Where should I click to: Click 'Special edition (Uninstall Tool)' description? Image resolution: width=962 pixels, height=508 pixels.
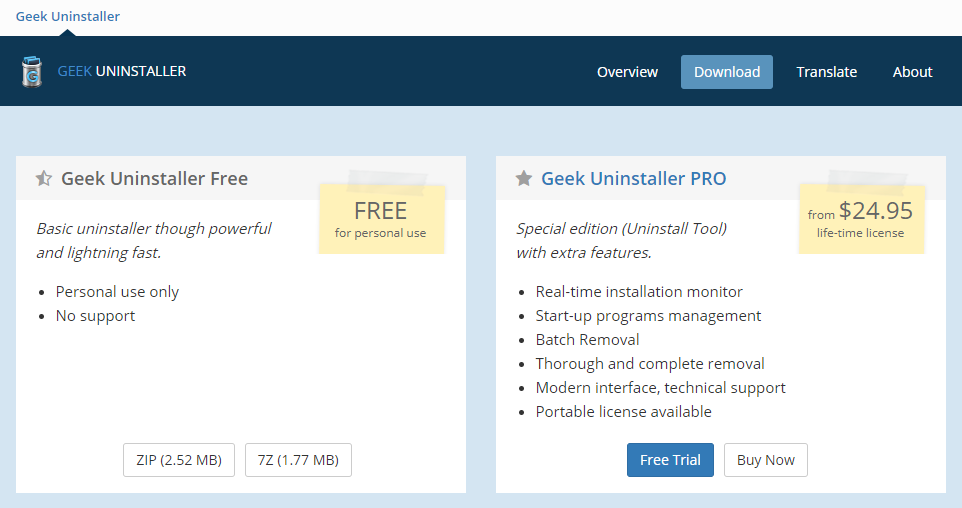(x=621, y=229)
